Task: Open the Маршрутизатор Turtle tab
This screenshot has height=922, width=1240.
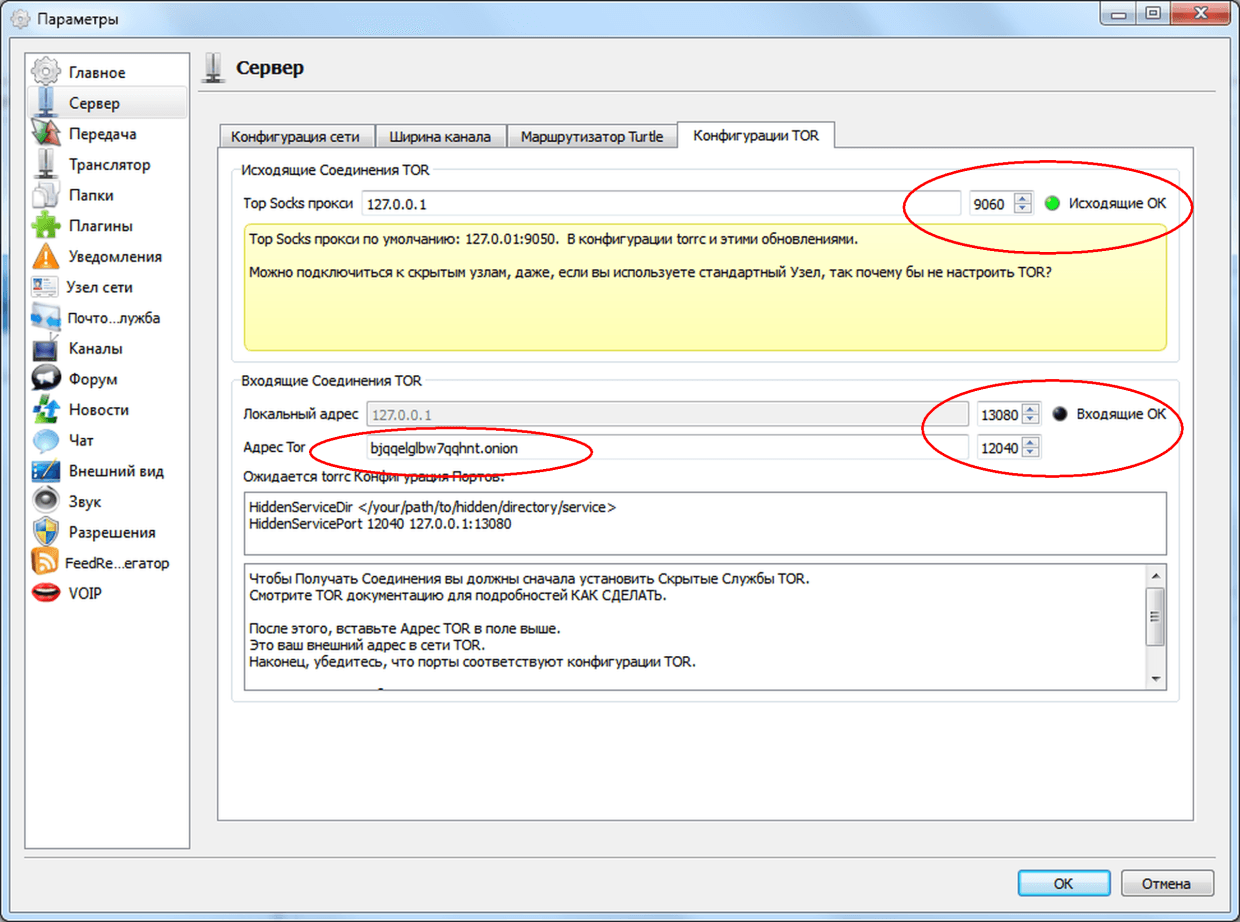Action: [591, 137]
